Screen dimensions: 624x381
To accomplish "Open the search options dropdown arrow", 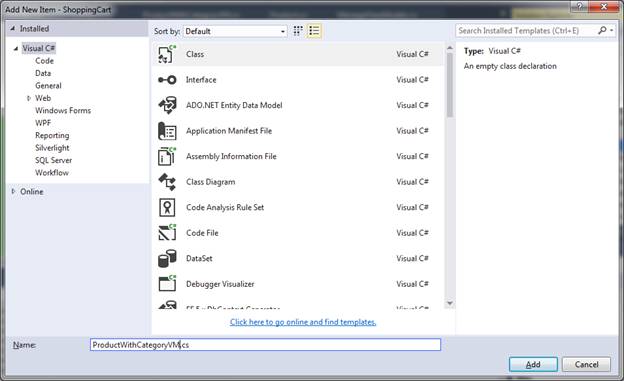I will (x=611, y=30).
